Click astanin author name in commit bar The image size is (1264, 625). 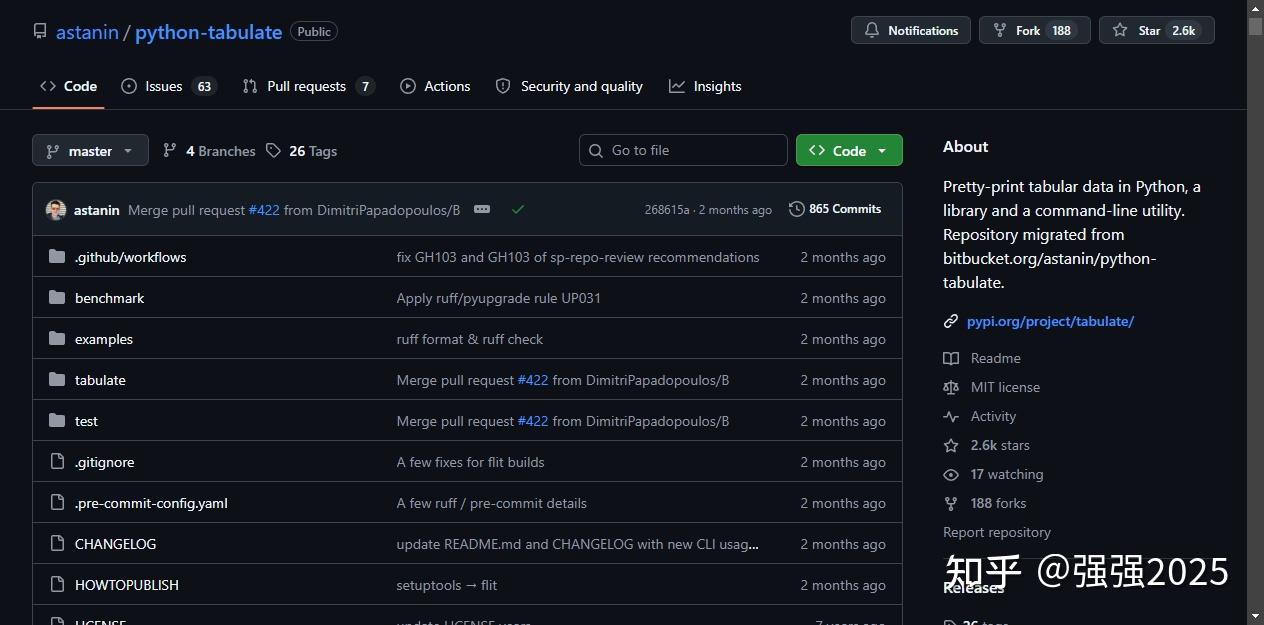(97, 210)
